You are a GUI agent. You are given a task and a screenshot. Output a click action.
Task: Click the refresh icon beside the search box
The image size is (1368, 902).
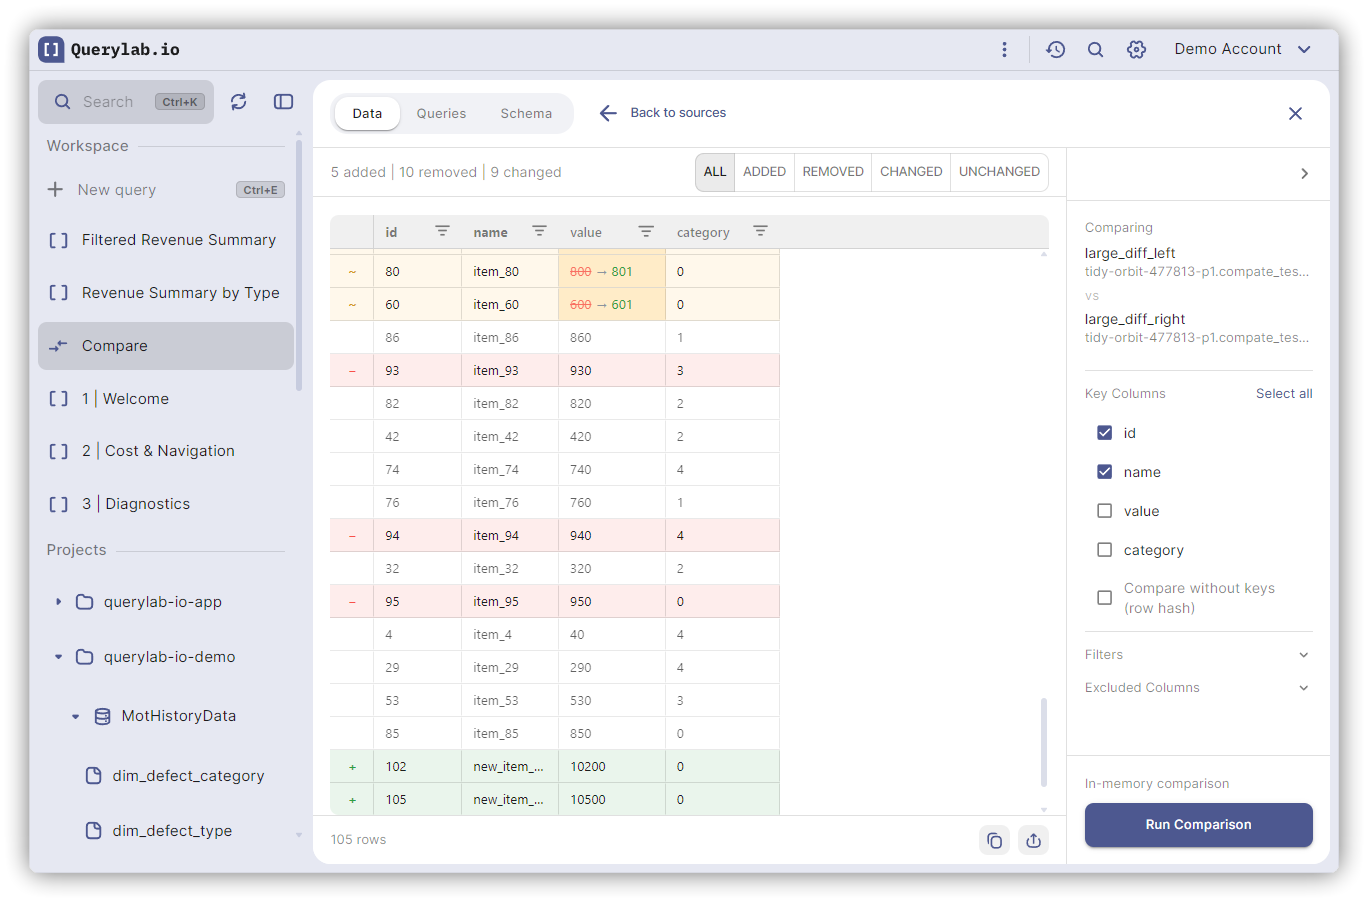point(238,102)
